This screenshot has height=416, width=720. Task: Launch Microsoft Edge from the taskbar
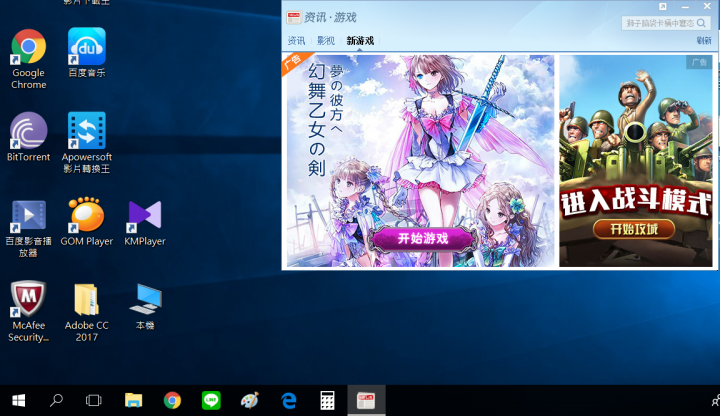click(288, 401)
